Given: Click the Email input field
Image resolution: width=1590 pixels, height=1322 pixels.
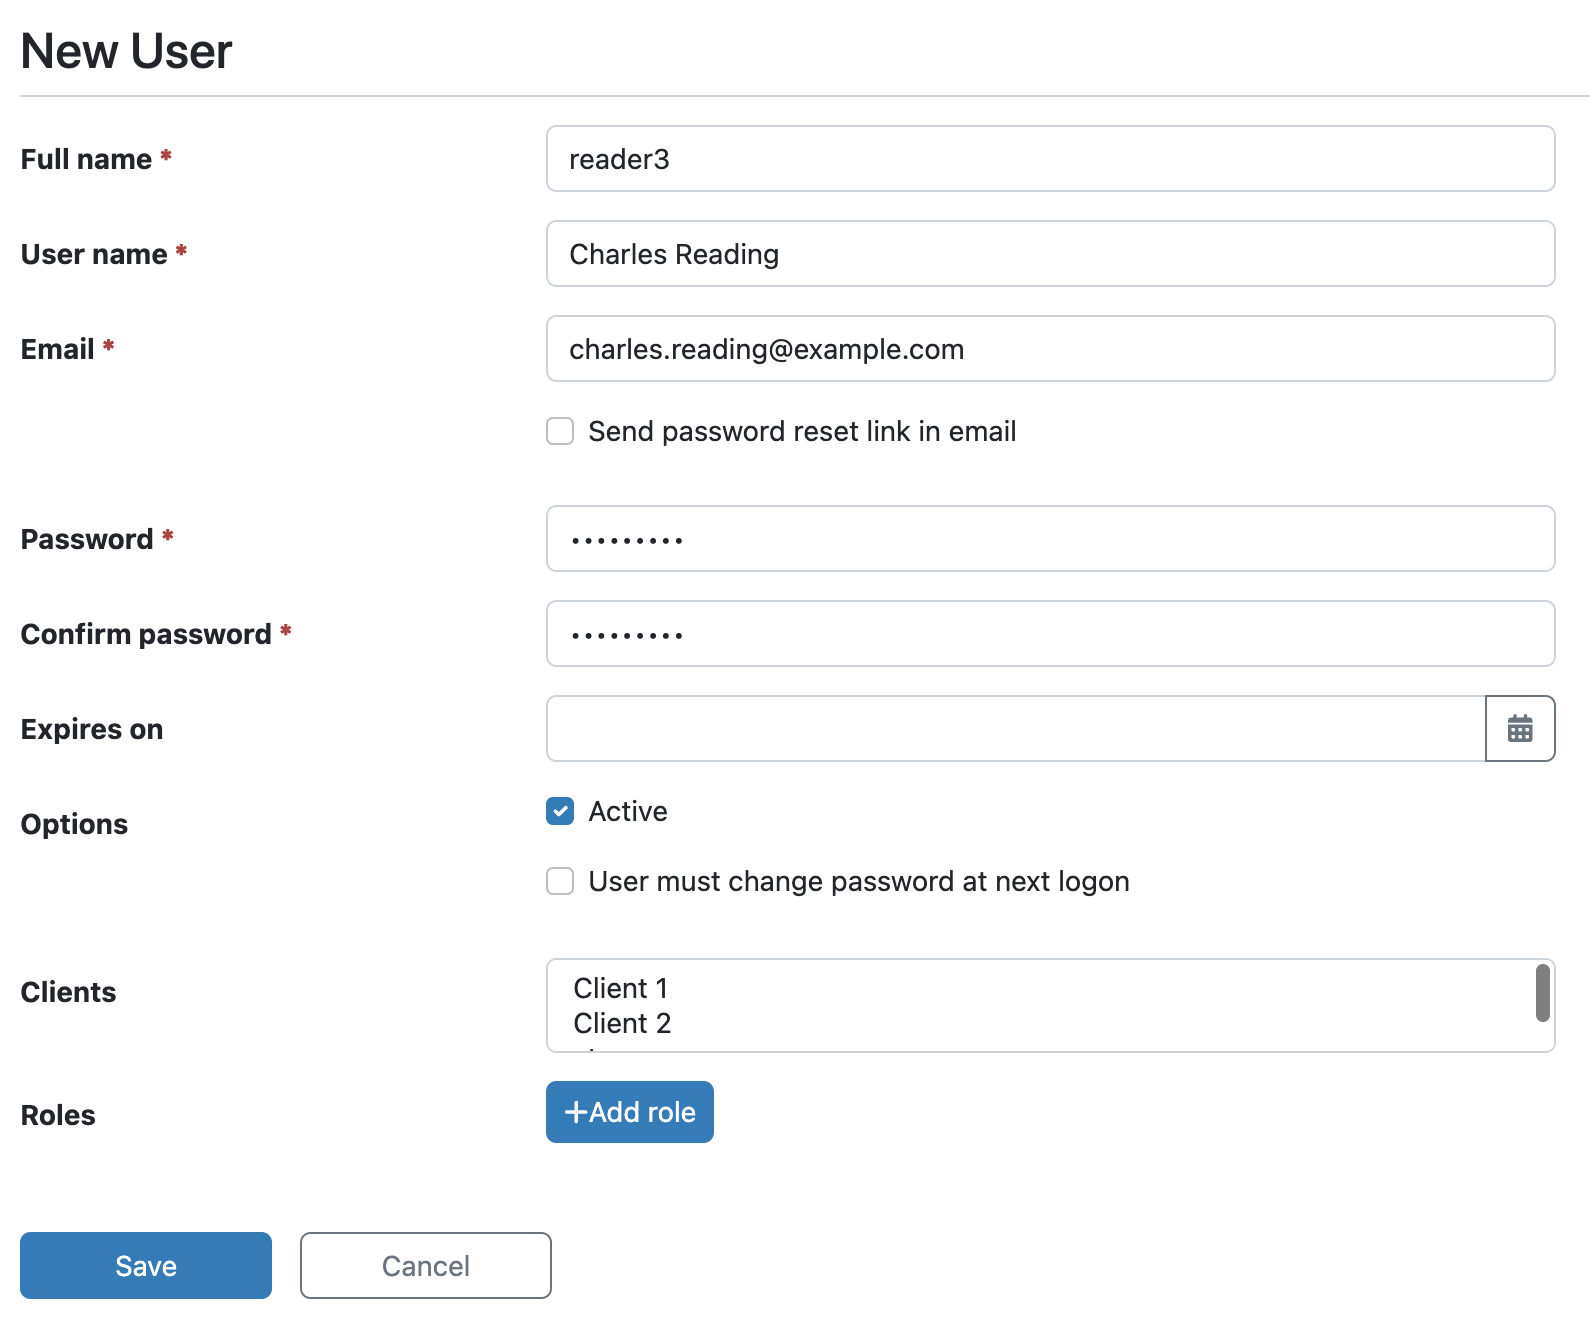Looking at the screenshot, I should 1050,348.
